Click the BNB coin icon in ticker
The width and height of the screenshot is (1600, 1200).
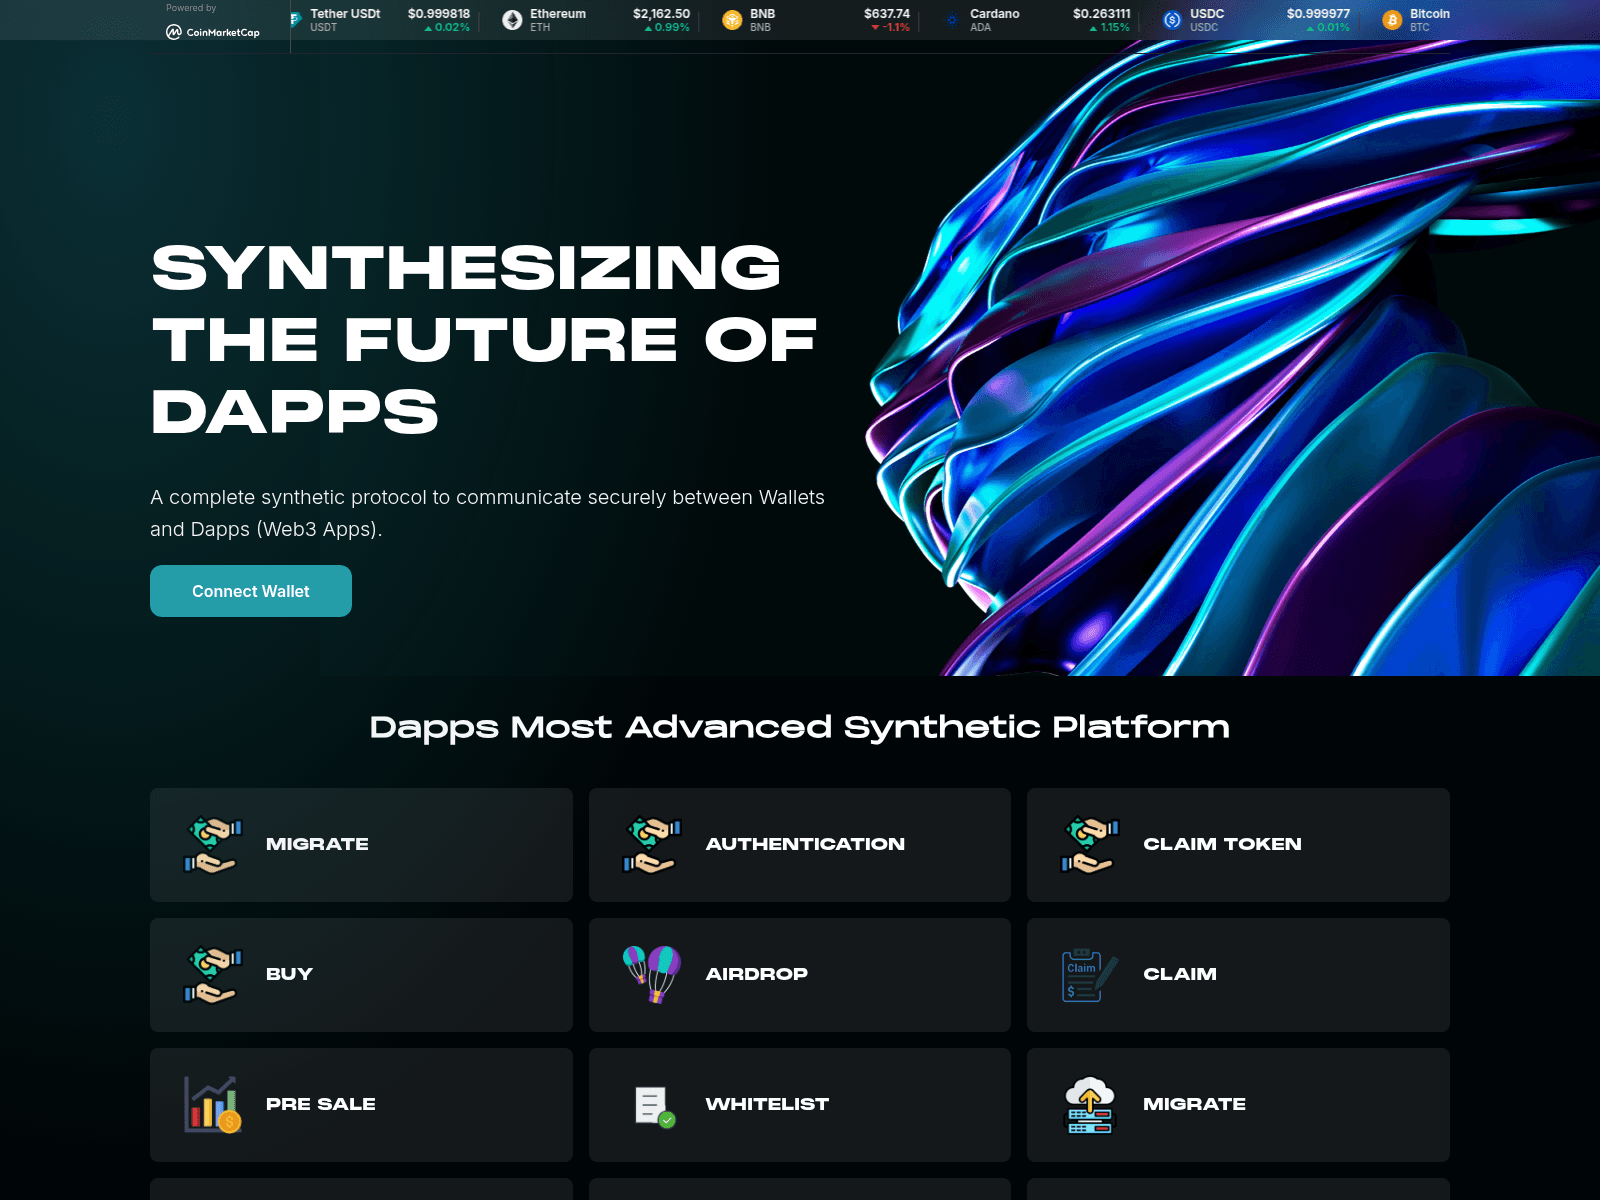point(732,20)
